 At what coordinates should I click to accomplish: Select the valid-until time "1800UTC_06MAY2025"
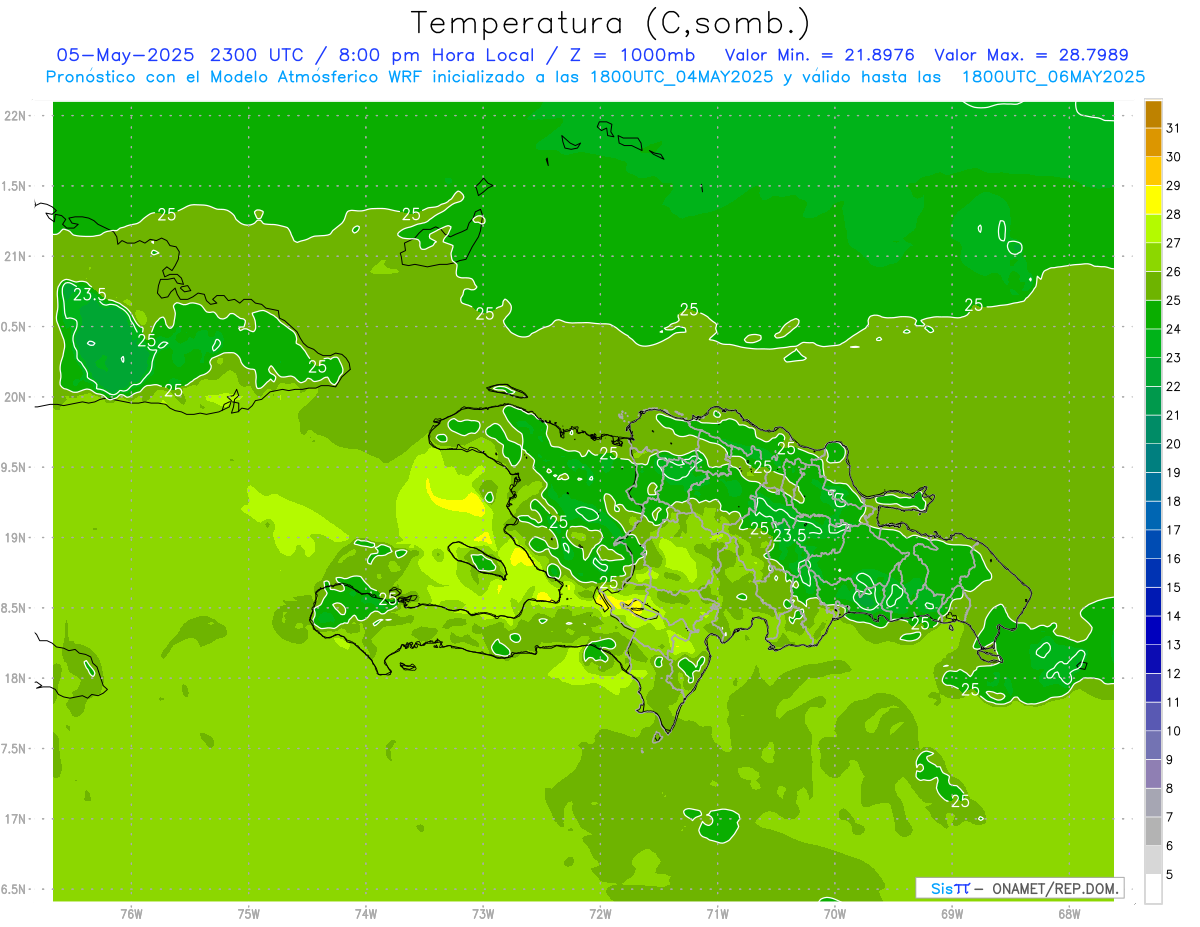point(1053,77)
